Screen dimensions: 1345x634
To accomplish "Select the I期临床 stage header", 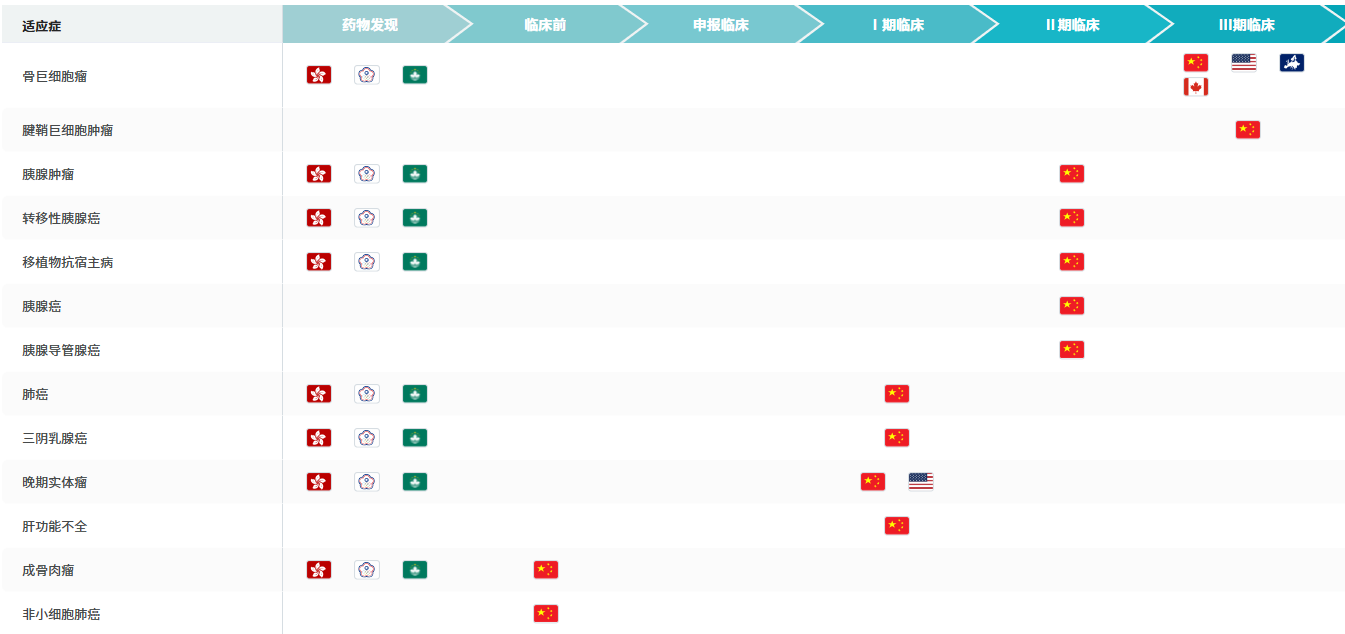I will pos(897,25).
